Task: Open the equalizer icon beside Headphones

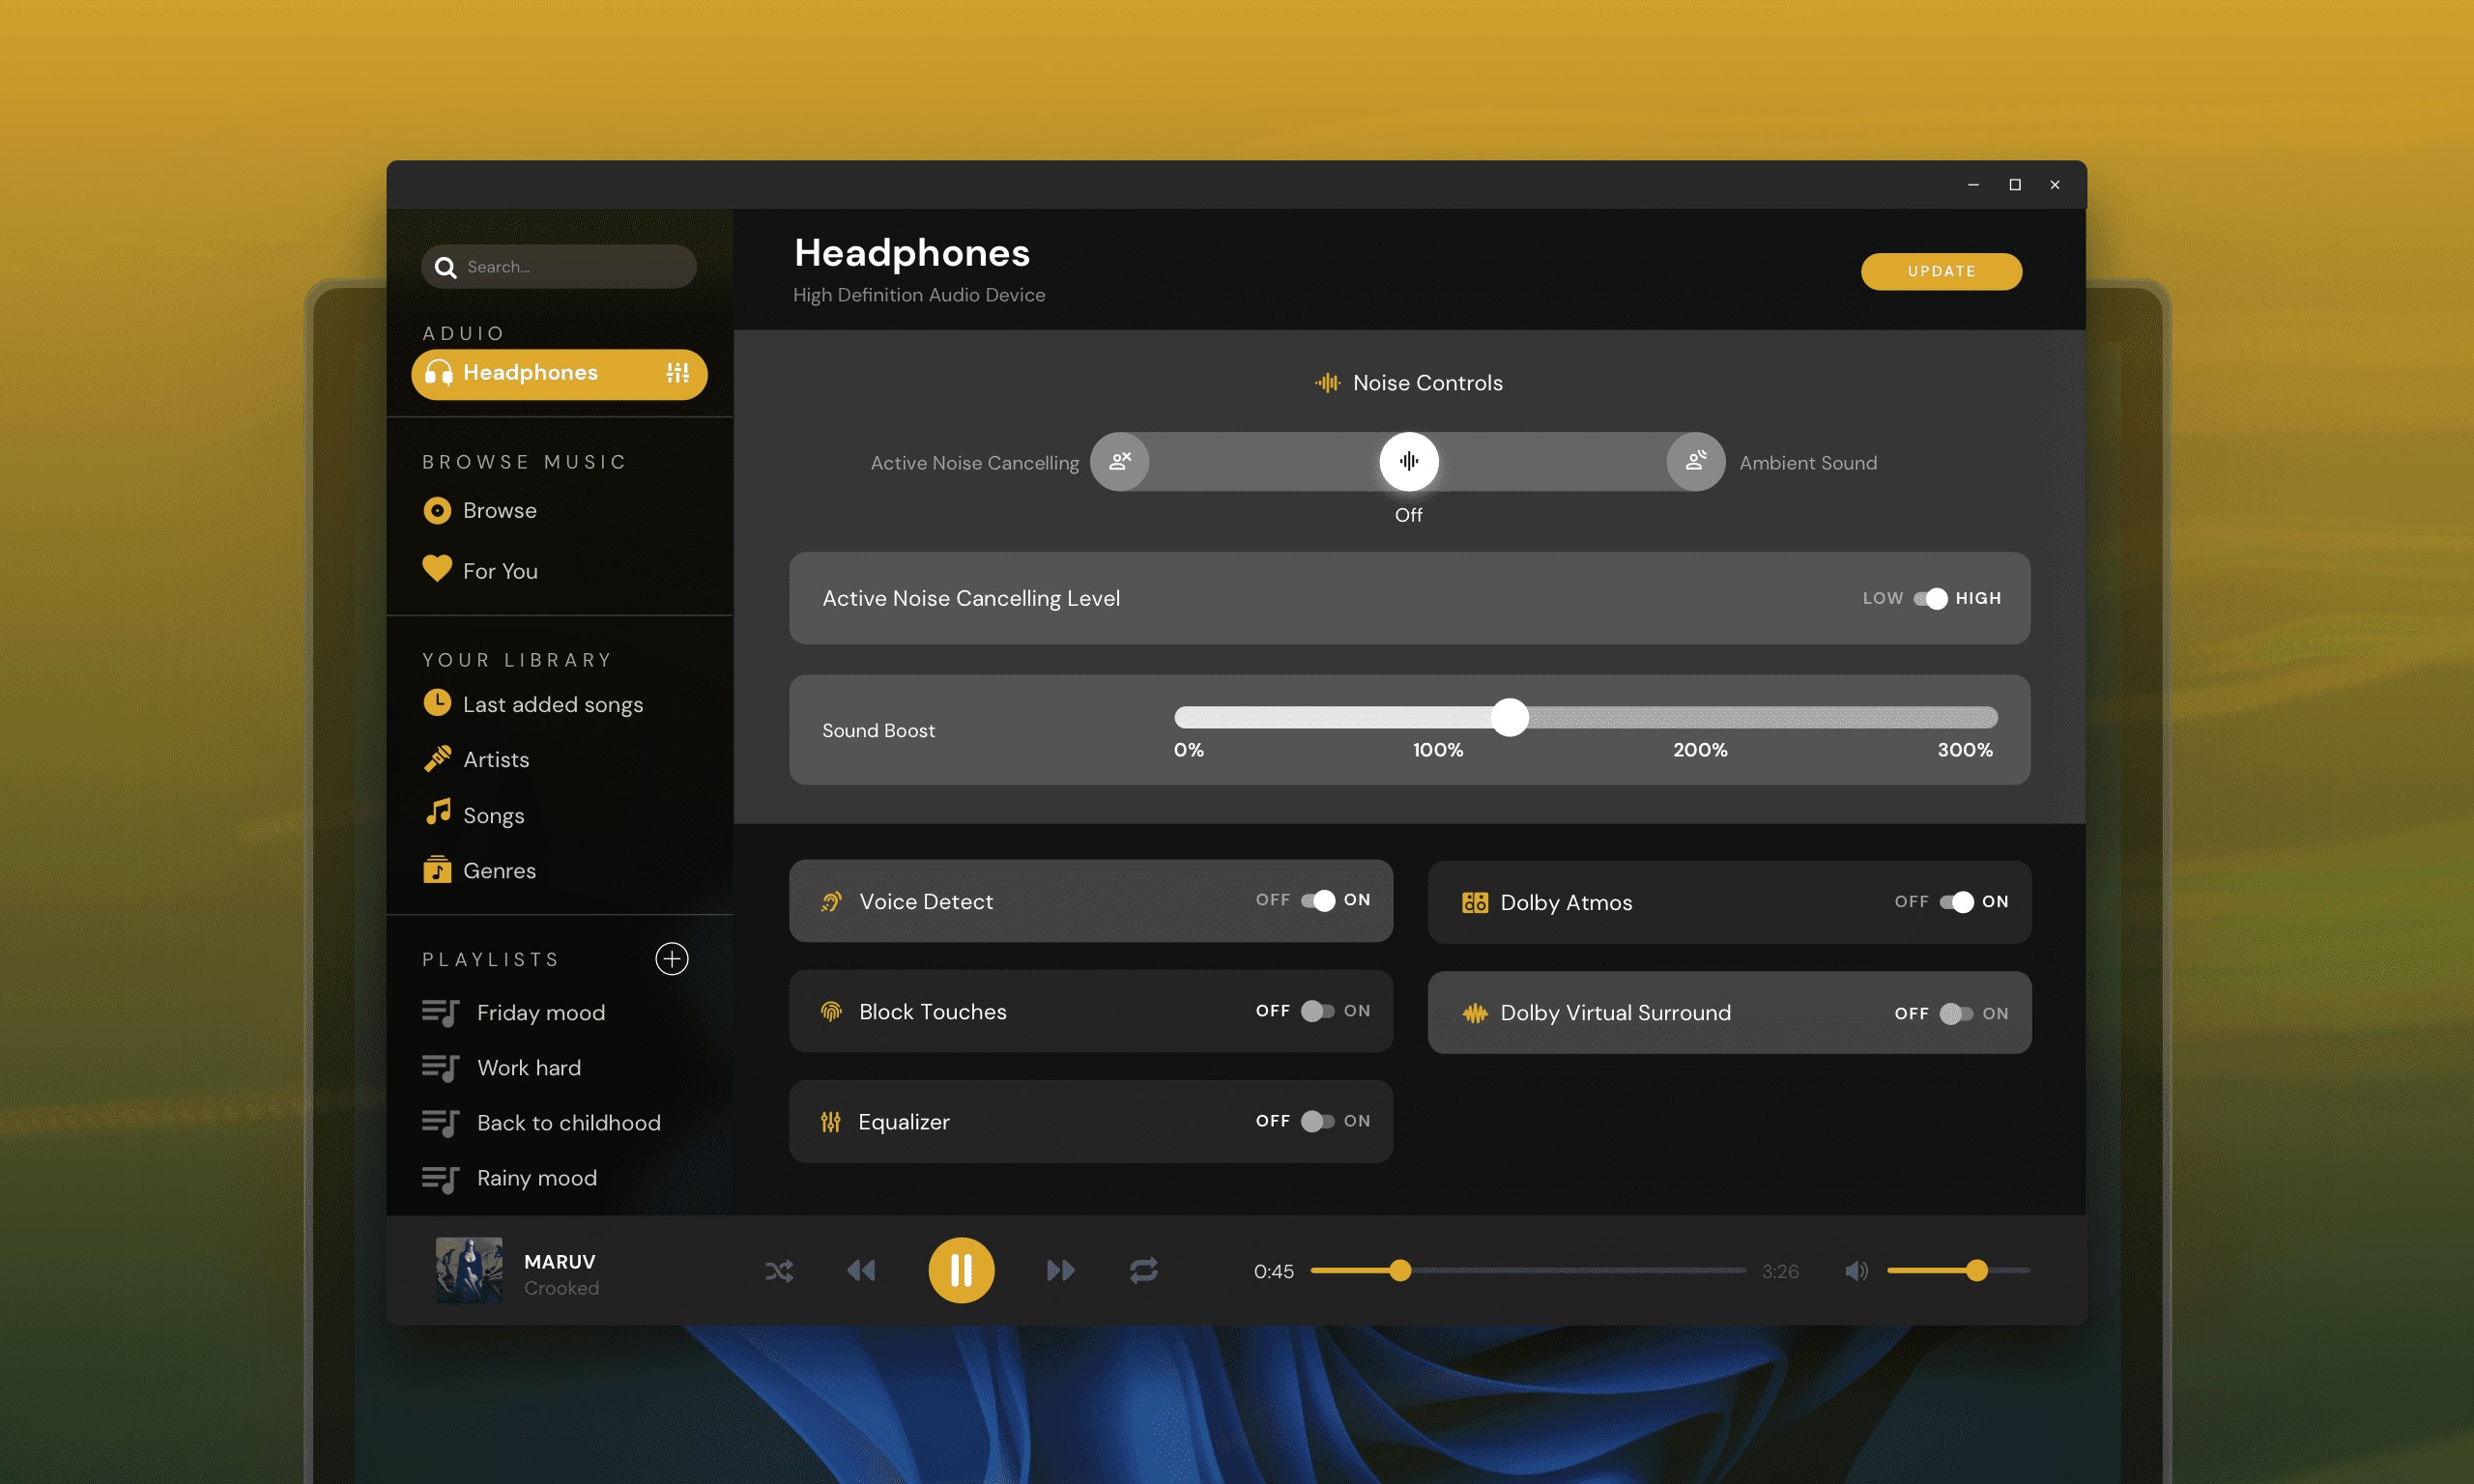Action: point(678,373)
